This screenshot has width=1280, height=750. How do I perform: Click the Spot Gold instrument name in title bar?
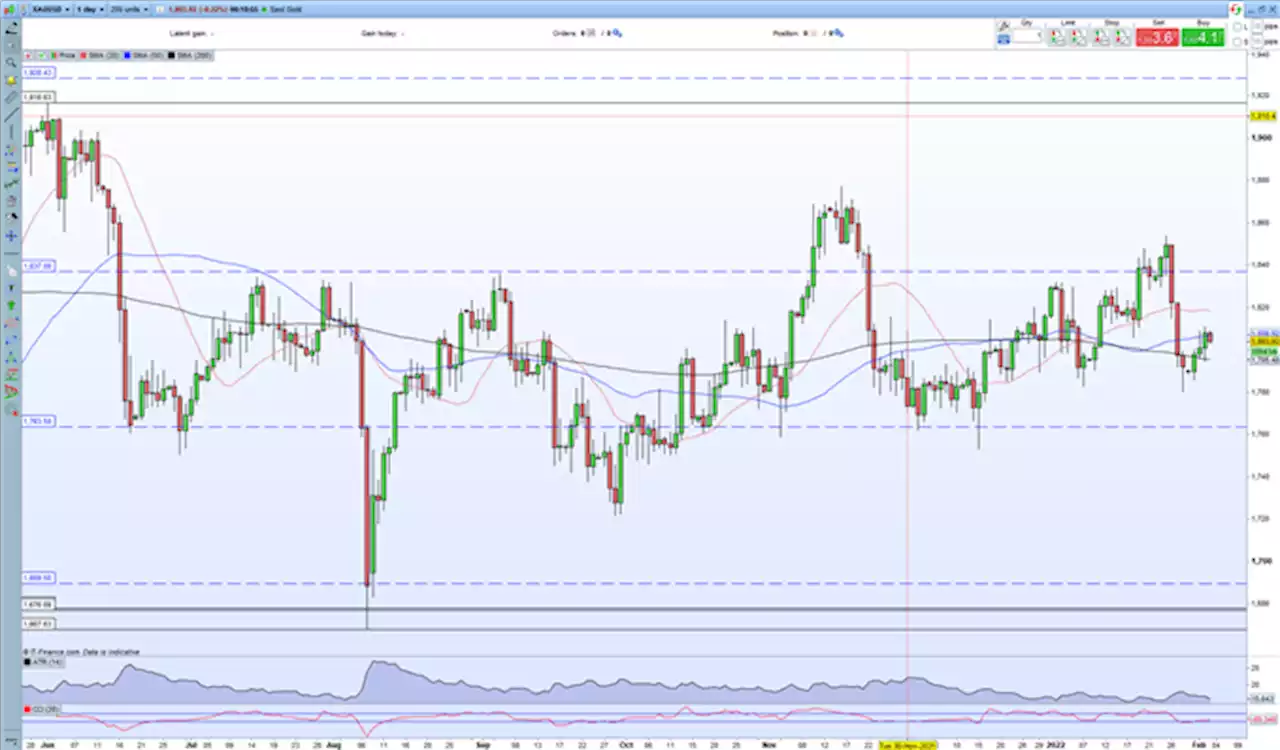pos(286,9)
